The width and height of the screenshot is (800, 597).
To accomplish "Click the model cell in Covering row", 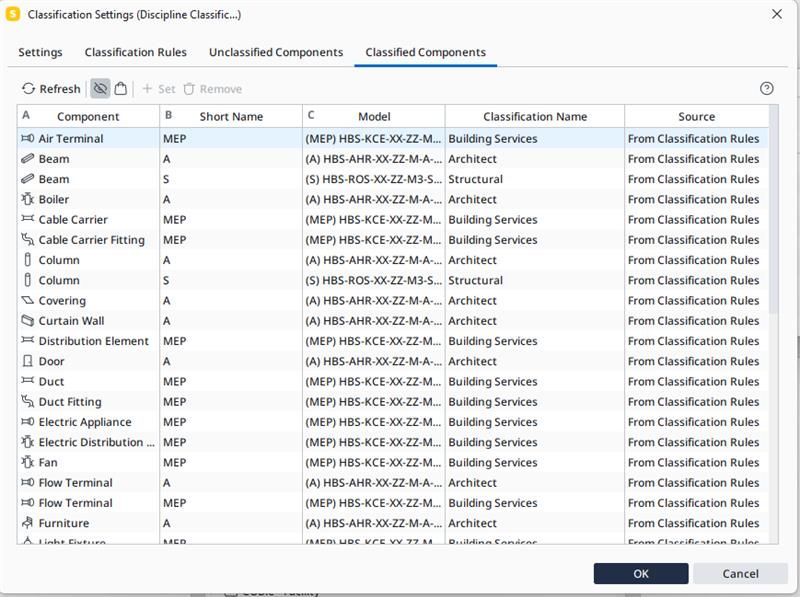I will coord(373,301).
